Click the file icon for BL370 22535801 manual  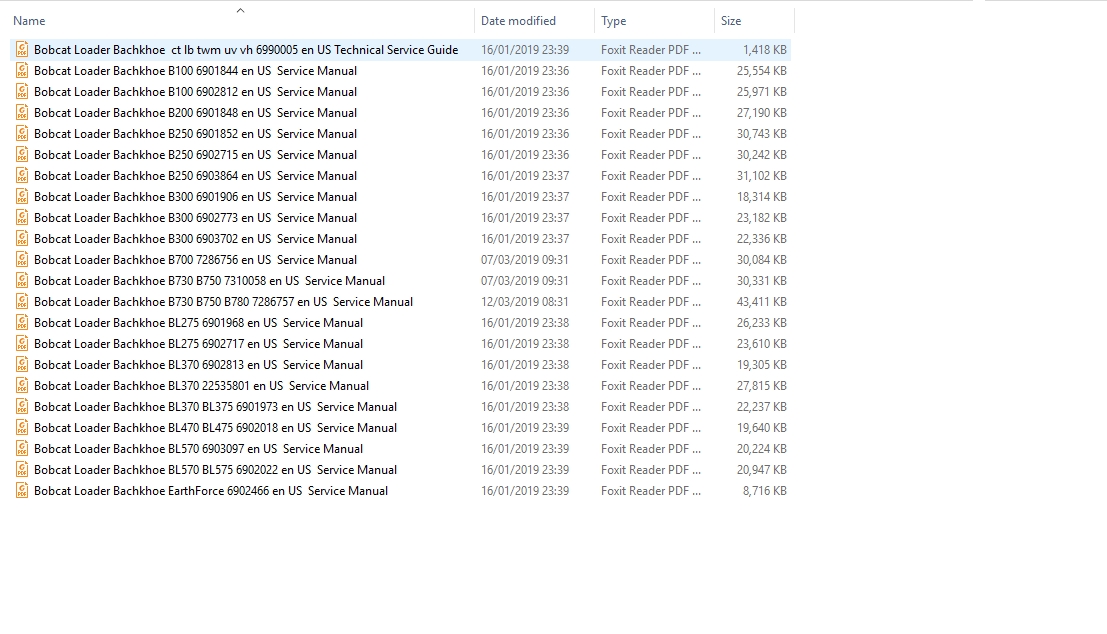pos(22,385)
